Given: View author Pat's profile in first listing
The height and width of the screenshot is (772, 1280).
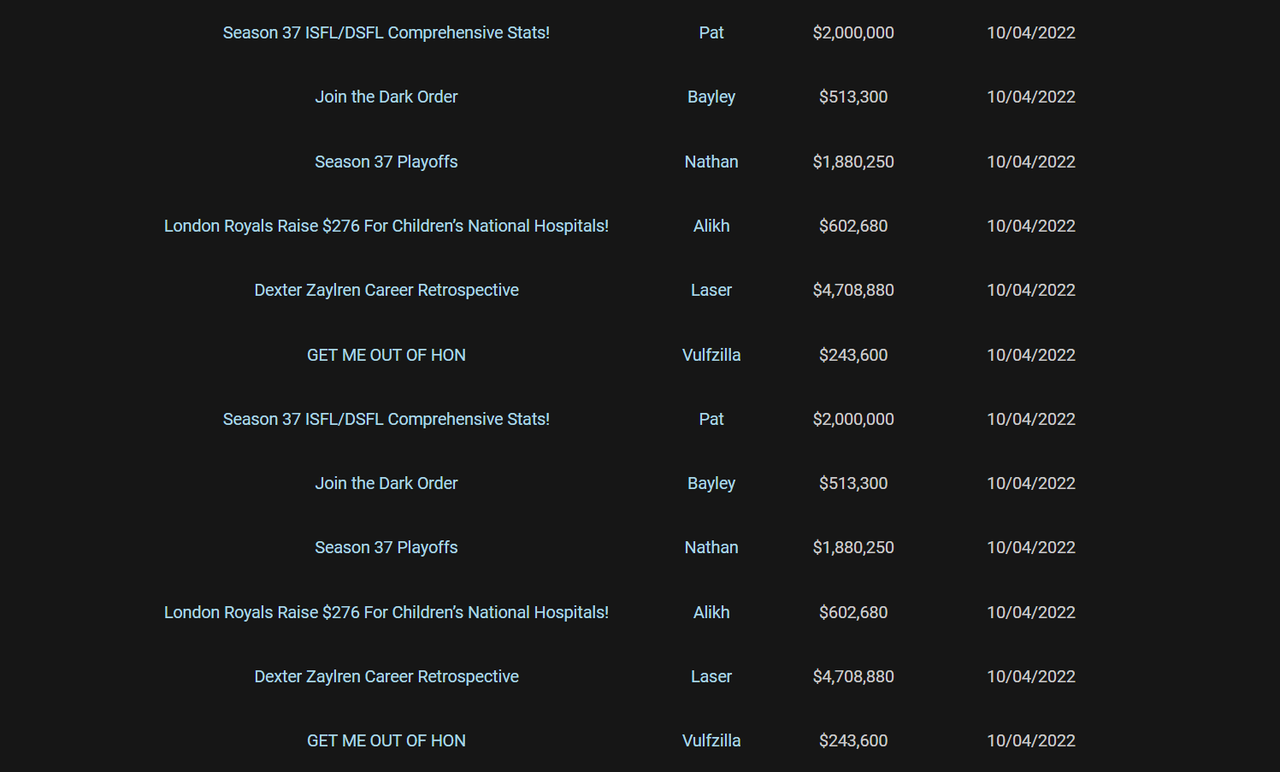Looking at the screenshot, I should coord(711,33).
